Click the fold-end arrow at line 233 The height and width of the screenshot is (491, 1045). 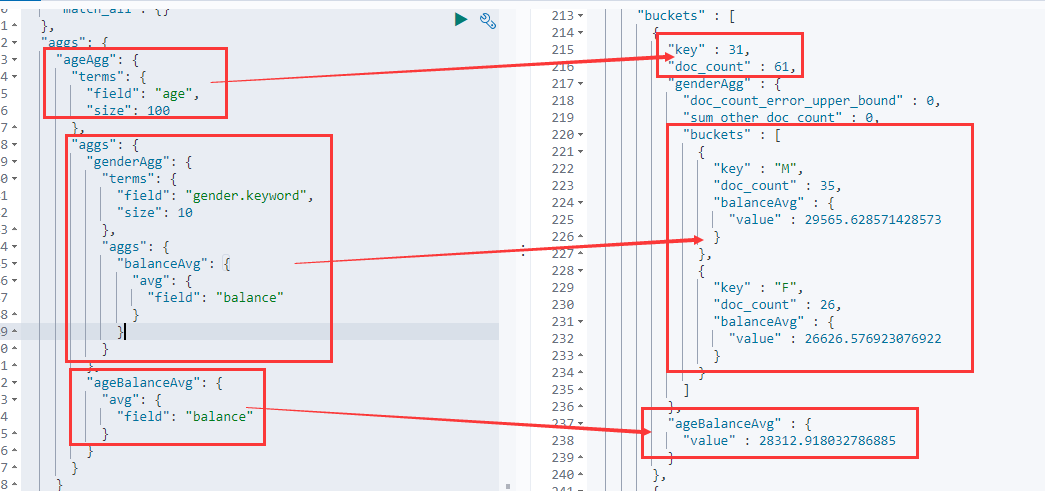(x=580, y=356)
